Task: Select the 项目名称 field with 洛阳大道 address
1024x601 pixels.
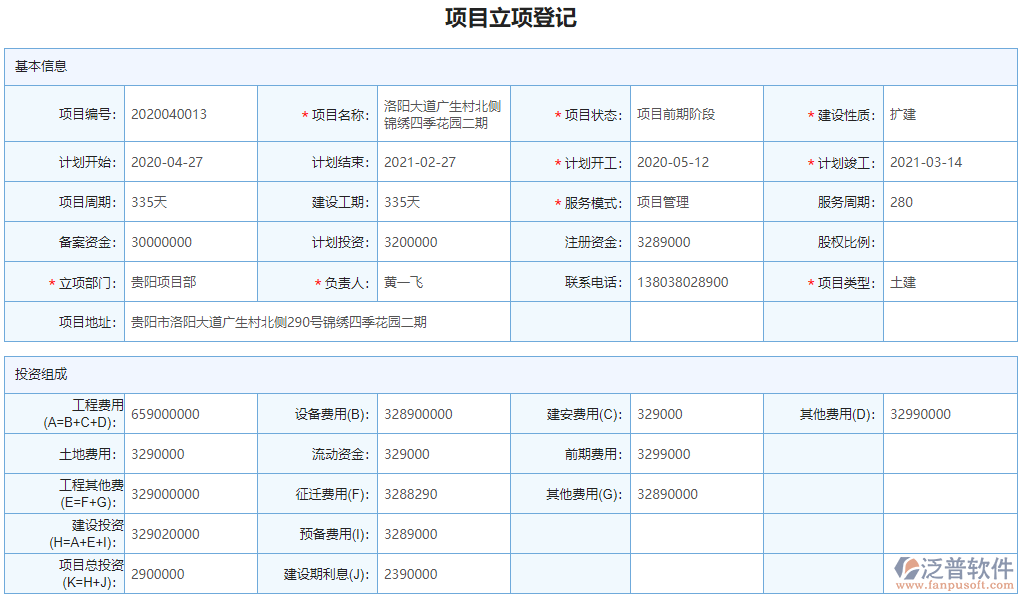Action: 443,114
